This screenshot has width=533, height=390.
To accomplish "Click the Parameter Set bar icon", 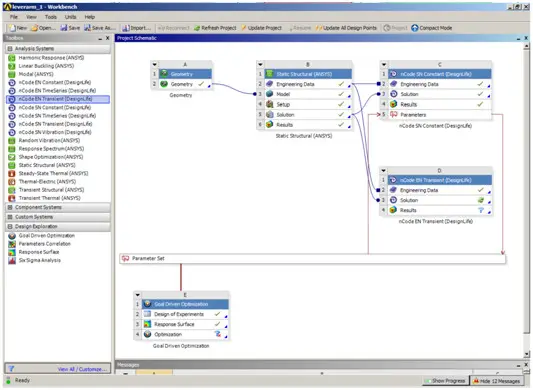I will (x=125, y=258).
